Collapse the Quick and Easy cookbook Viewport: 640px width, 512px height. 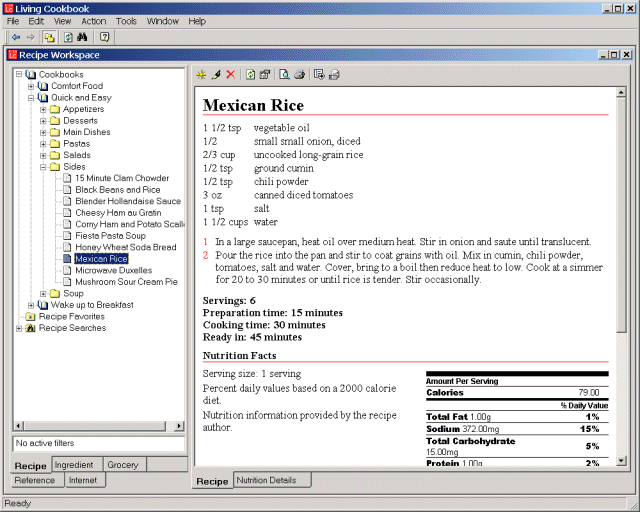pos(31,98)
